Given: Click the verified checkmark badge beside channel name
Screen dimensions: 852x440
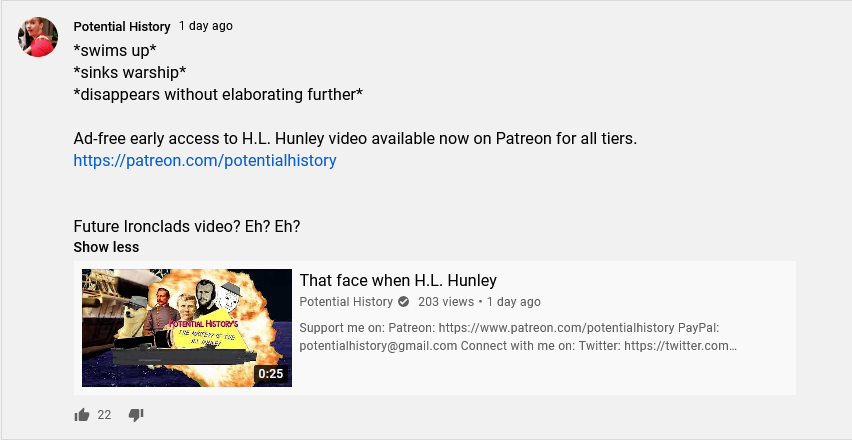Looking at the screenshot, I should click(403, 301).
